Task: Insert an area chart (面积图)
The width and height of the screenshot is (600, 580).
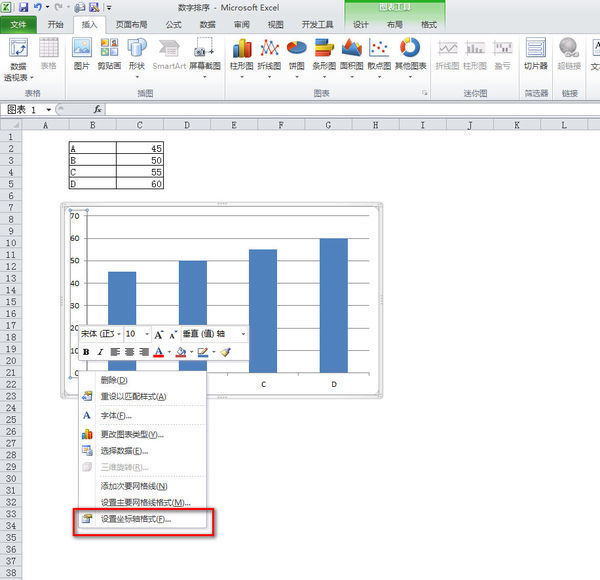Action: coord(351,53)
